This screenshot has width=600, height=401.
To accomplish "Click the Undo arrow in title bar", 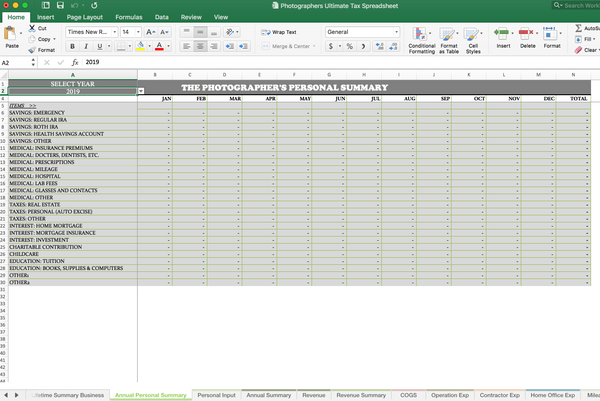I will click(75, 5).
